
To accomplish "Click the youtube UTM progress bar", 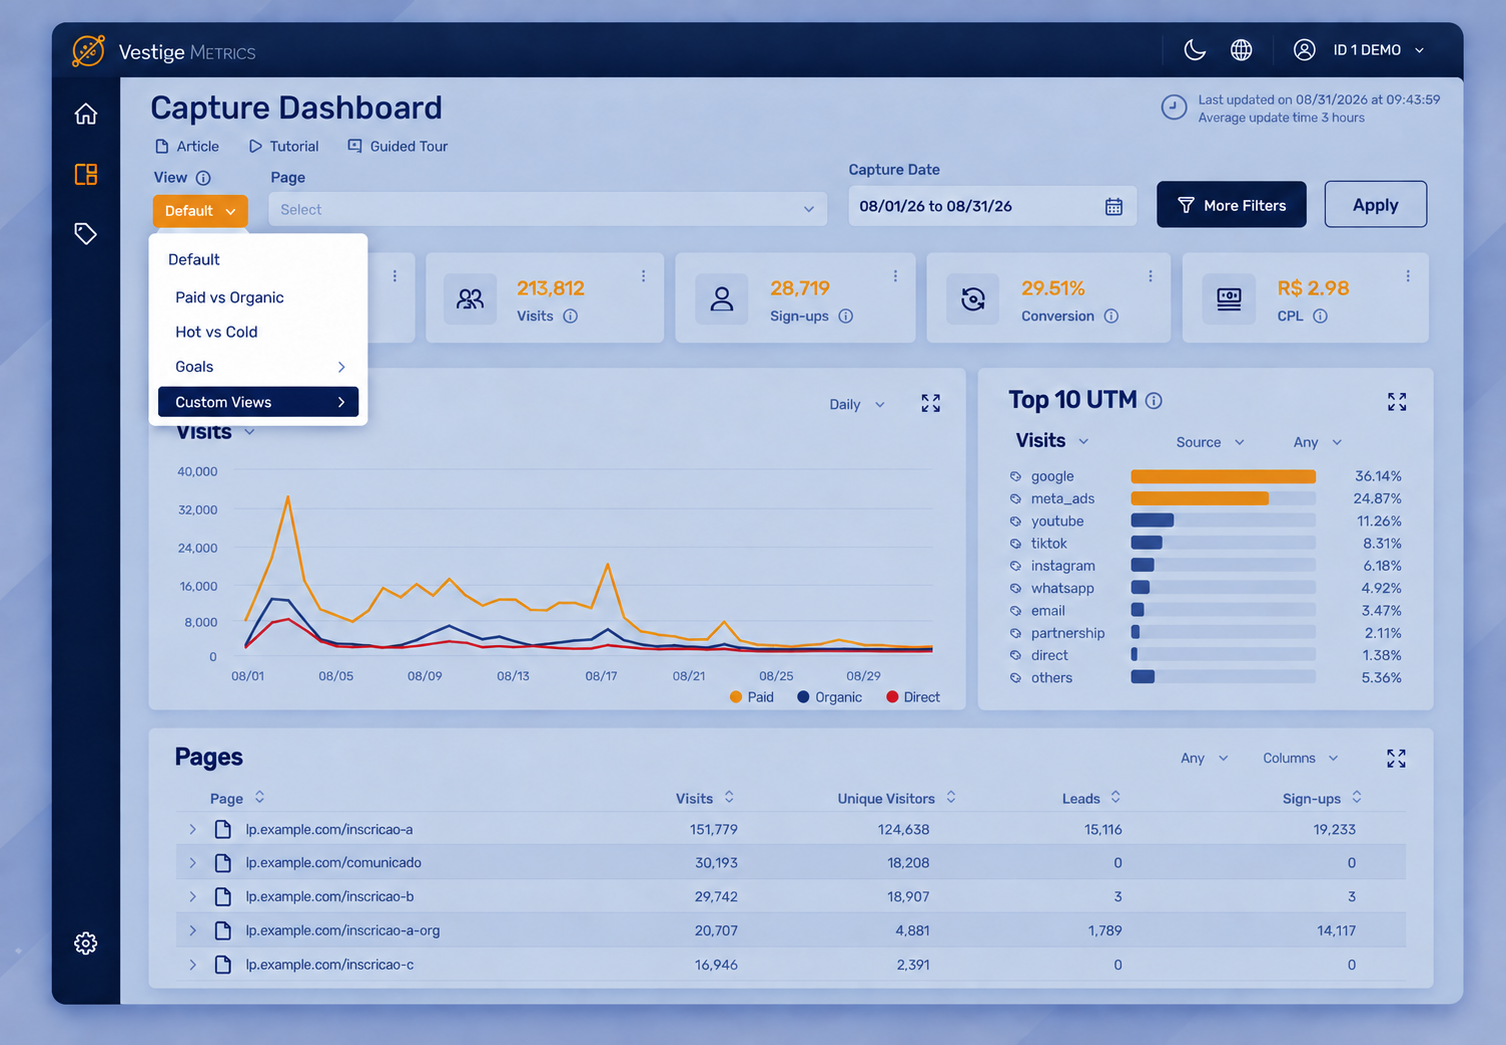I will [x=1223, y=520].
